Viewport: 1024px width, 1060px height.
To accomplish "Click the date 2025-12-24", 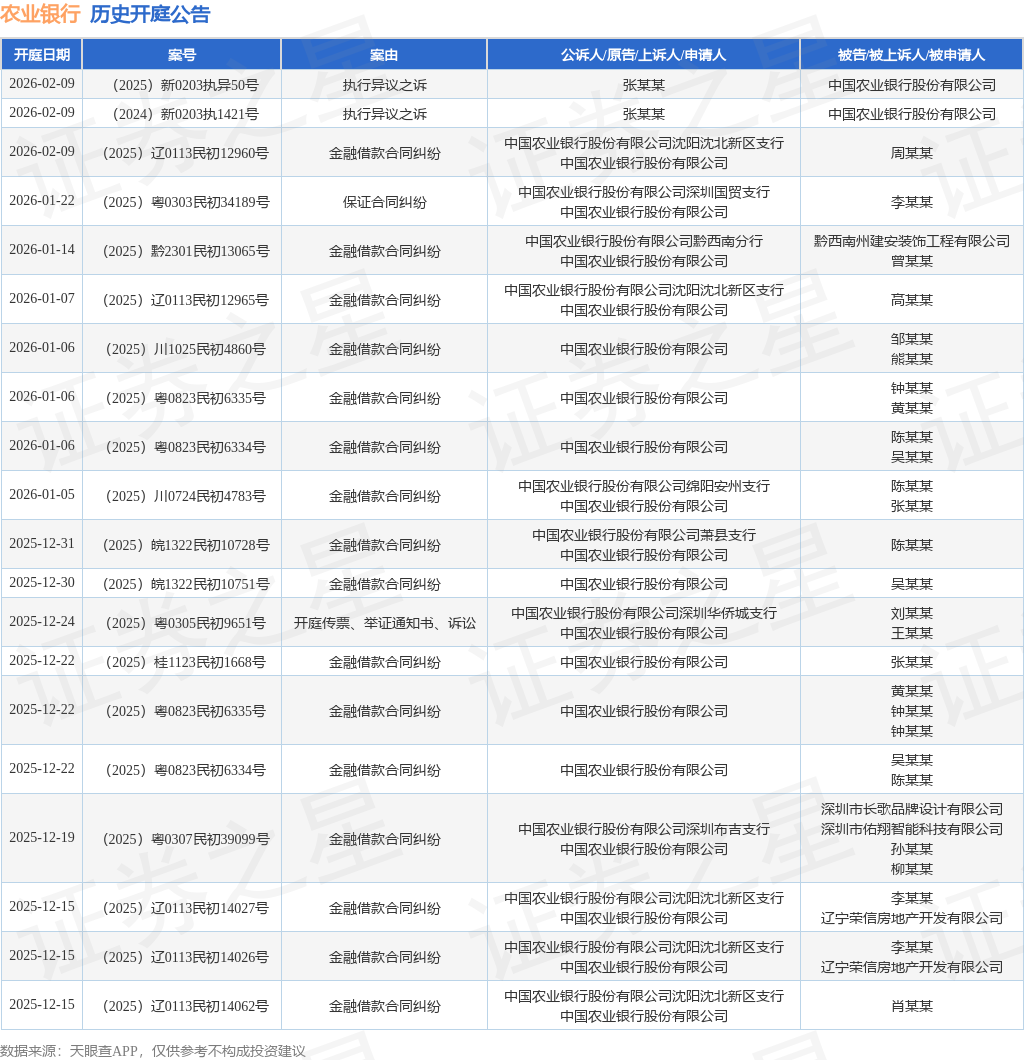I will [42, 621].
